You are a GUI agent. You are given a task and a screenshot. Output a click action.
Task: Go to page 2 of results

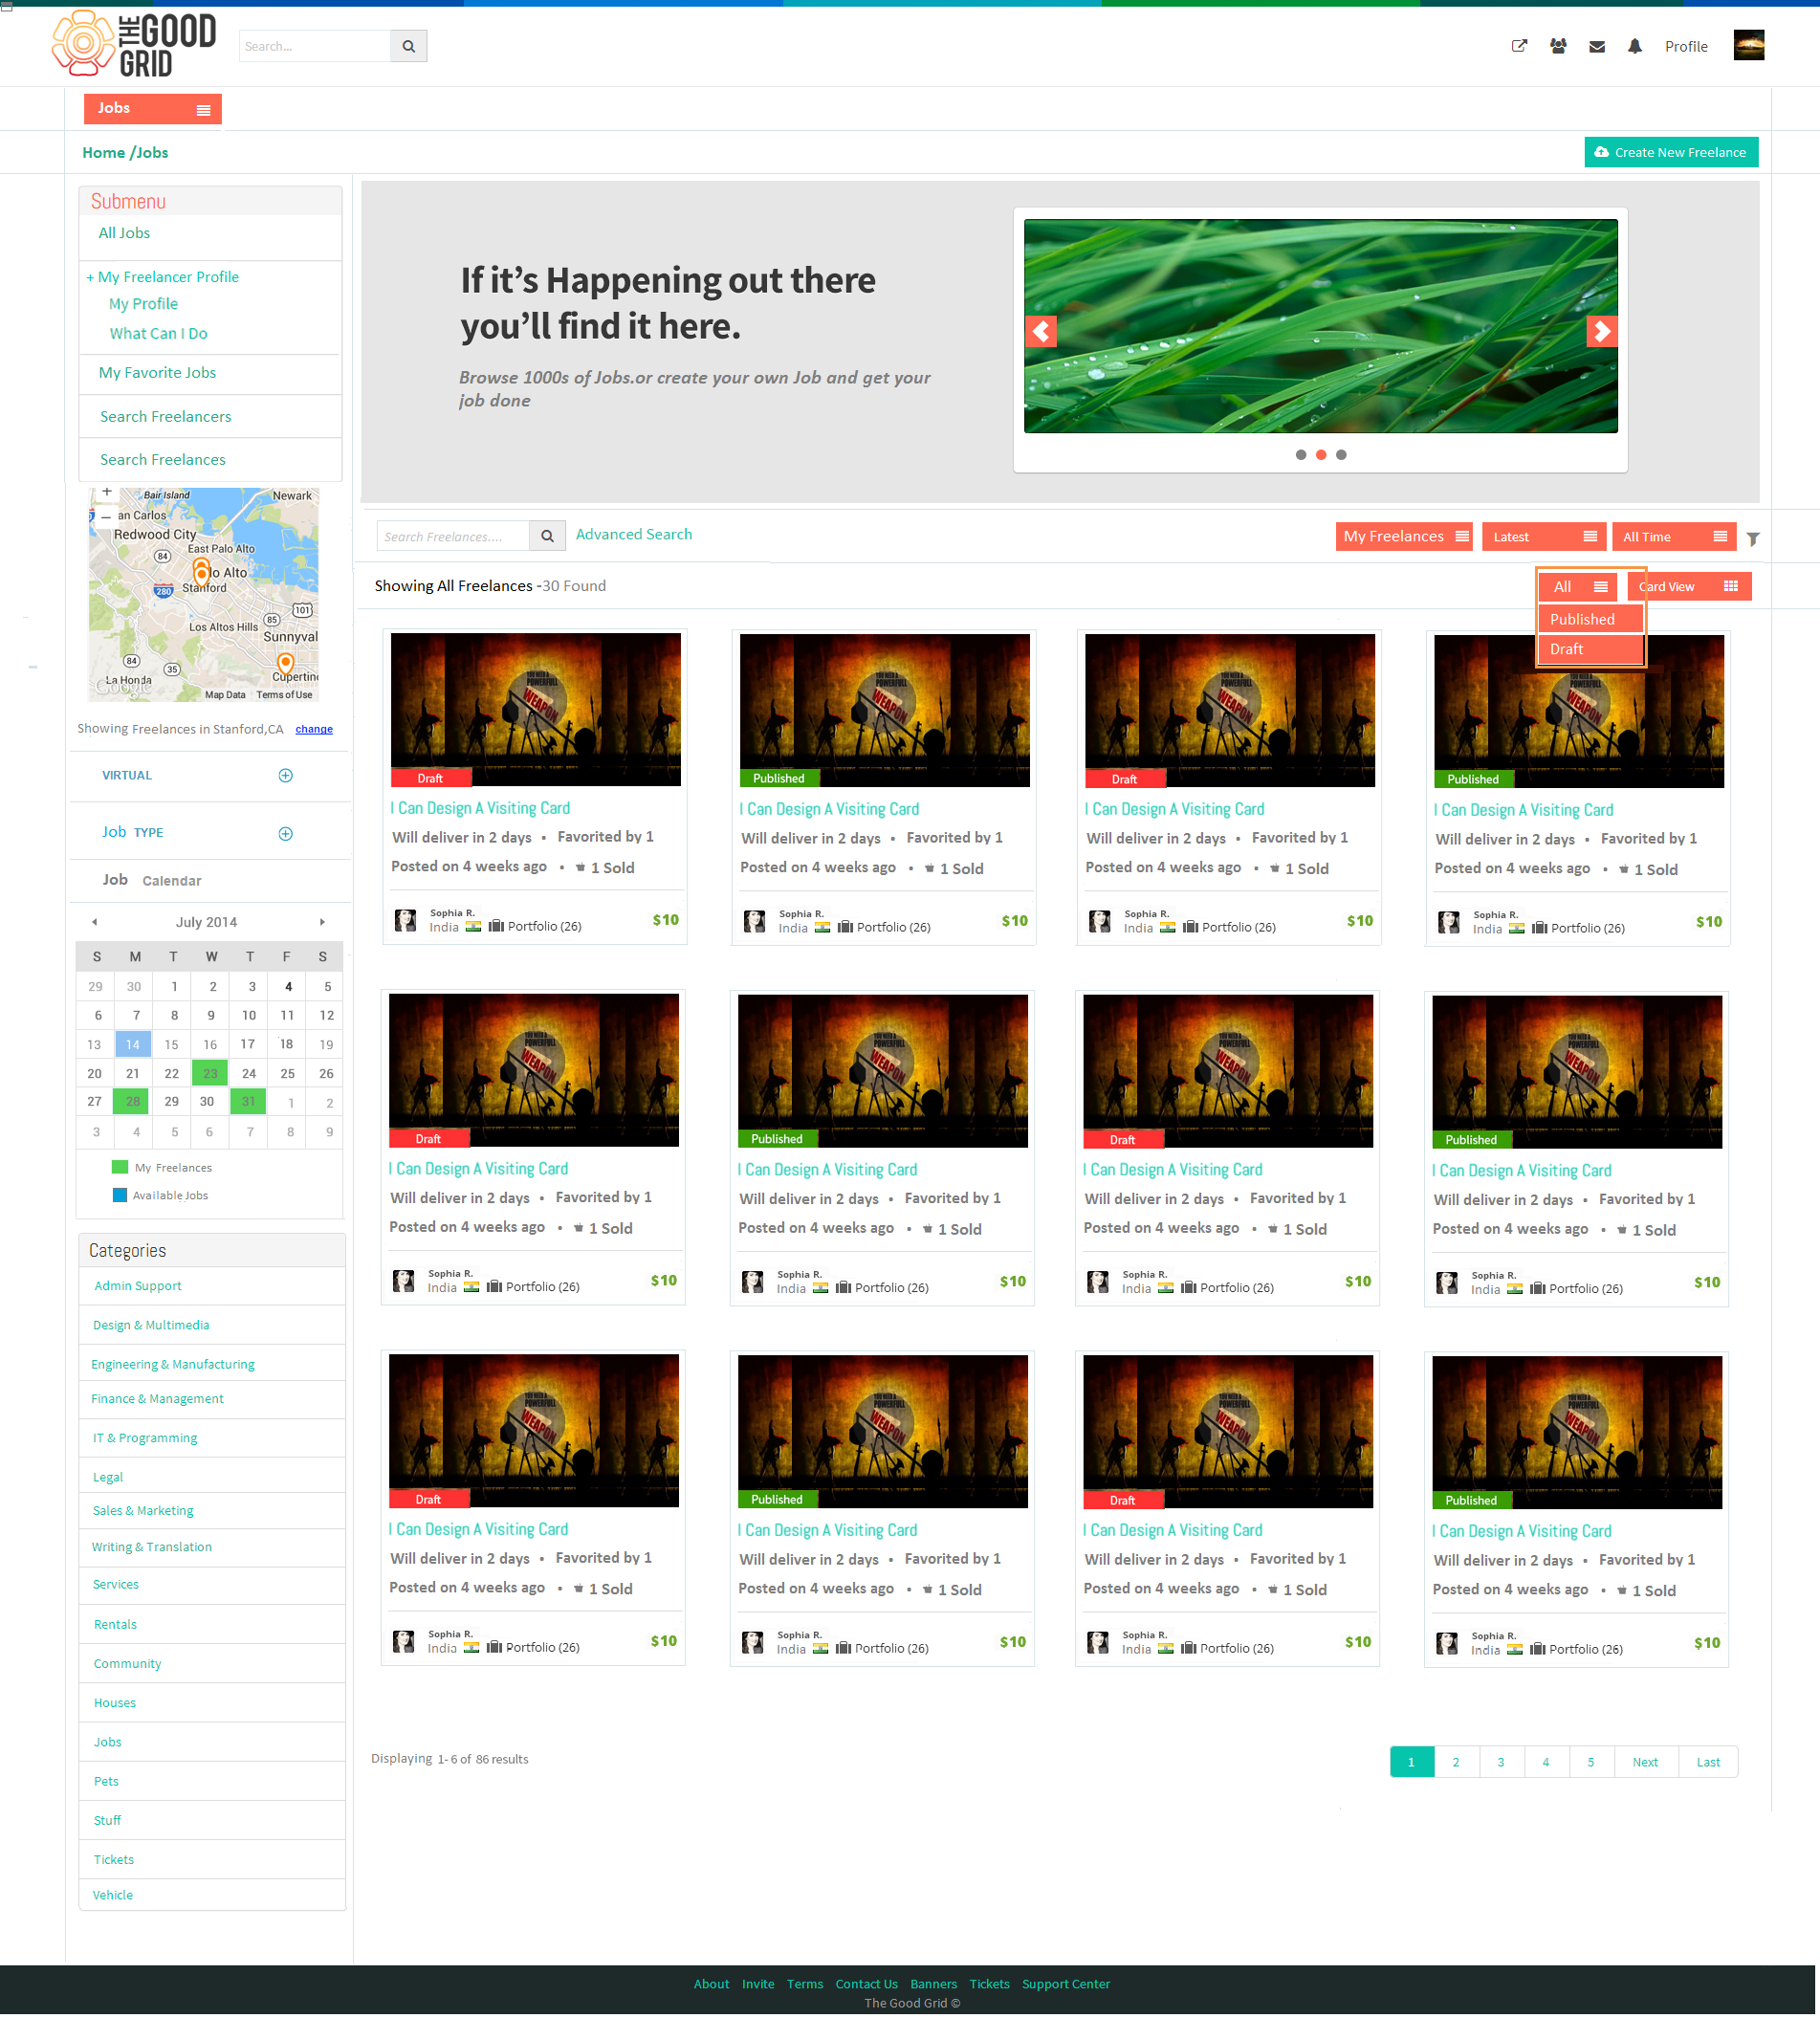(x=1455, y=1762)
